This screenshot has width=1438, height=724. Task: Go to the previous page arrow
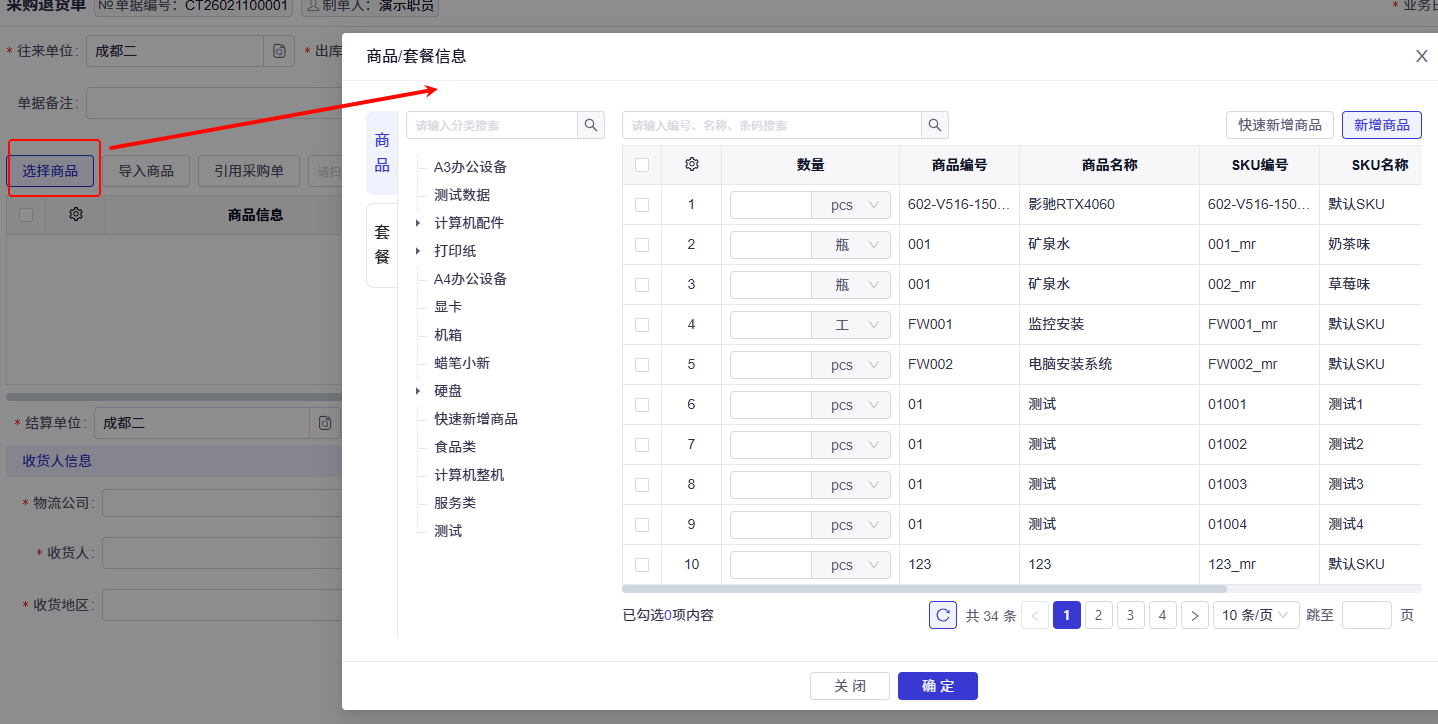coord(1037,615)
